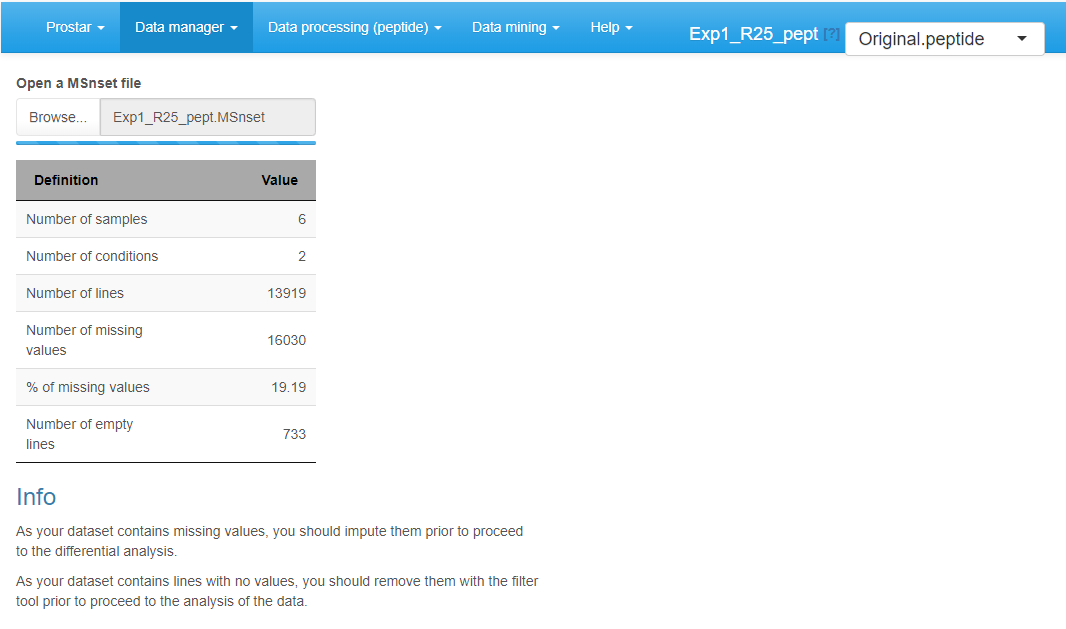Click the caret on Data processing (peptide)
Screen dimensions: 1066x629
point(438,27)
